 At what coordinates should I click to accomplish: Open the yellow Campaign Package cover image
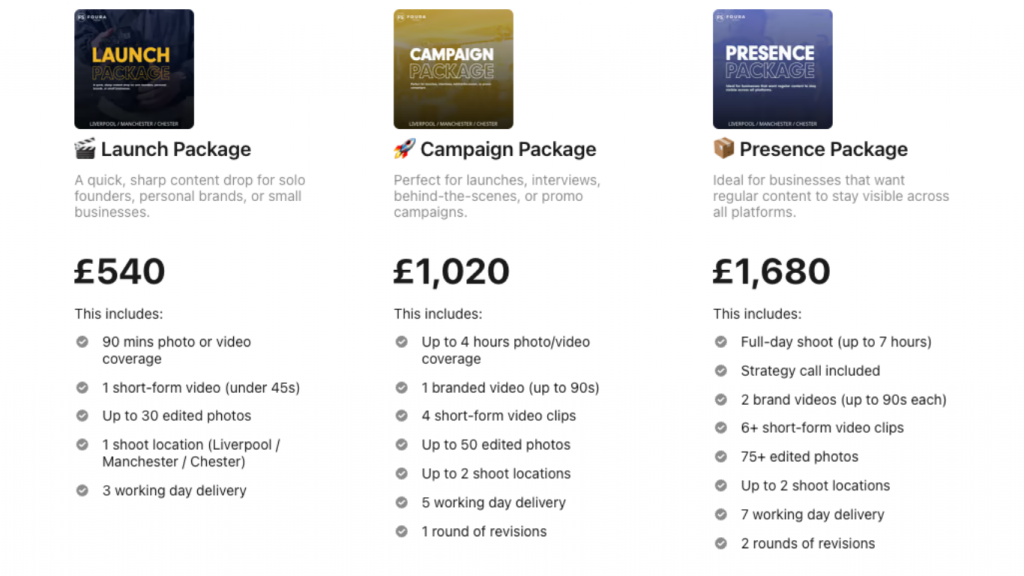(453, 69)
